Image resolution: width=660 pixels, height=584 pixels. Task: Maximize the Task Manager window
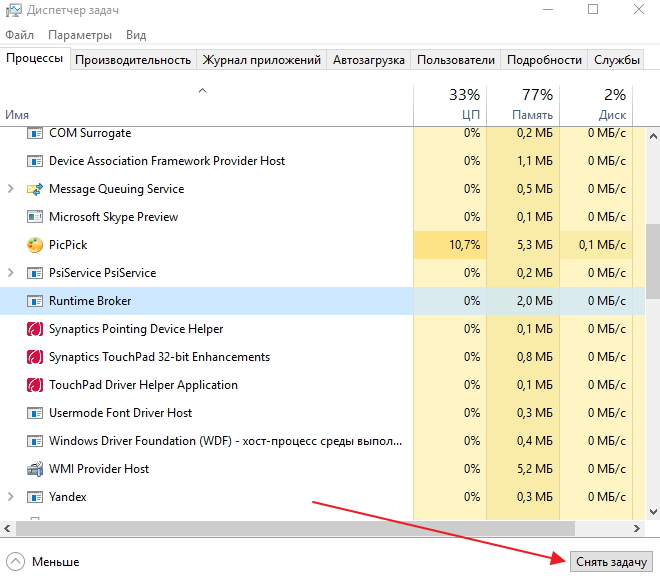point(593,9)
